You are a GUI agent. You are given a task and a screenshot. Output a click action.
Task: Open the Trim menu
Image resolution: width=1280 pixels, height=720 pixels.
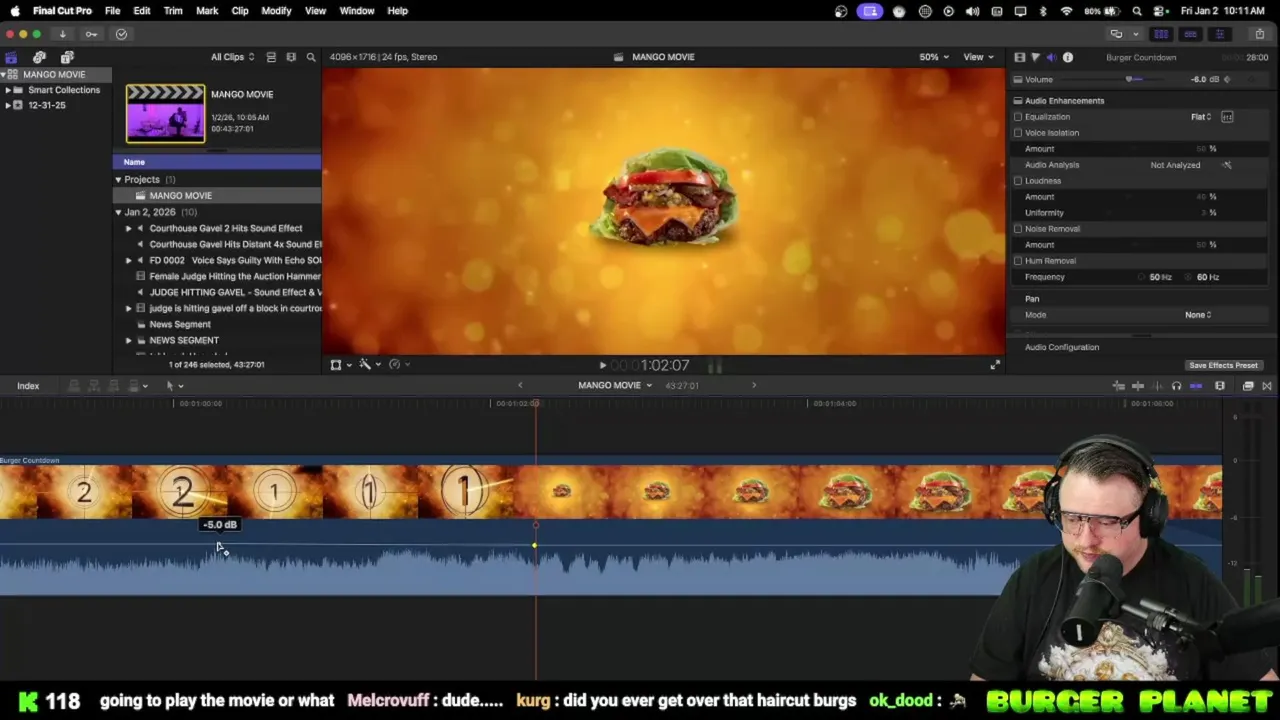173,11
